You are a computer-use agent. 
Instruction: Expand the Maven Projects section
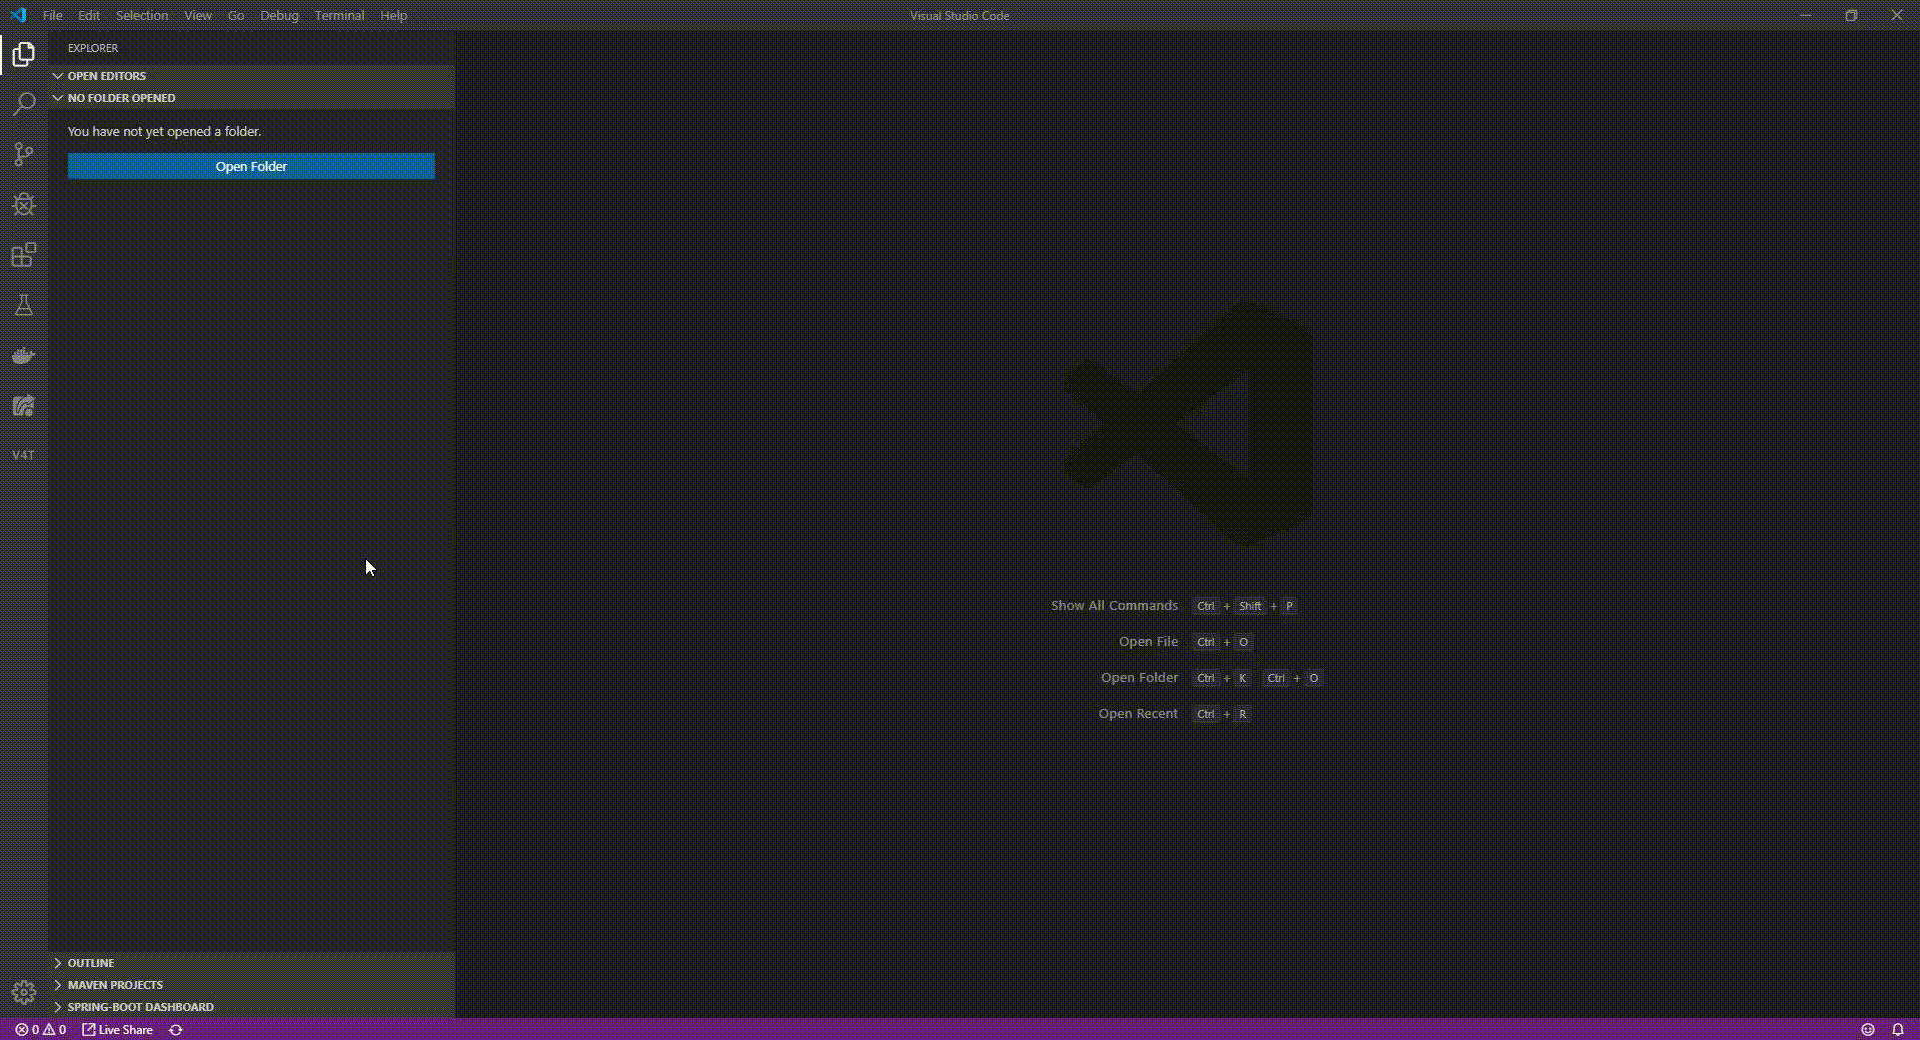point(251,985)
